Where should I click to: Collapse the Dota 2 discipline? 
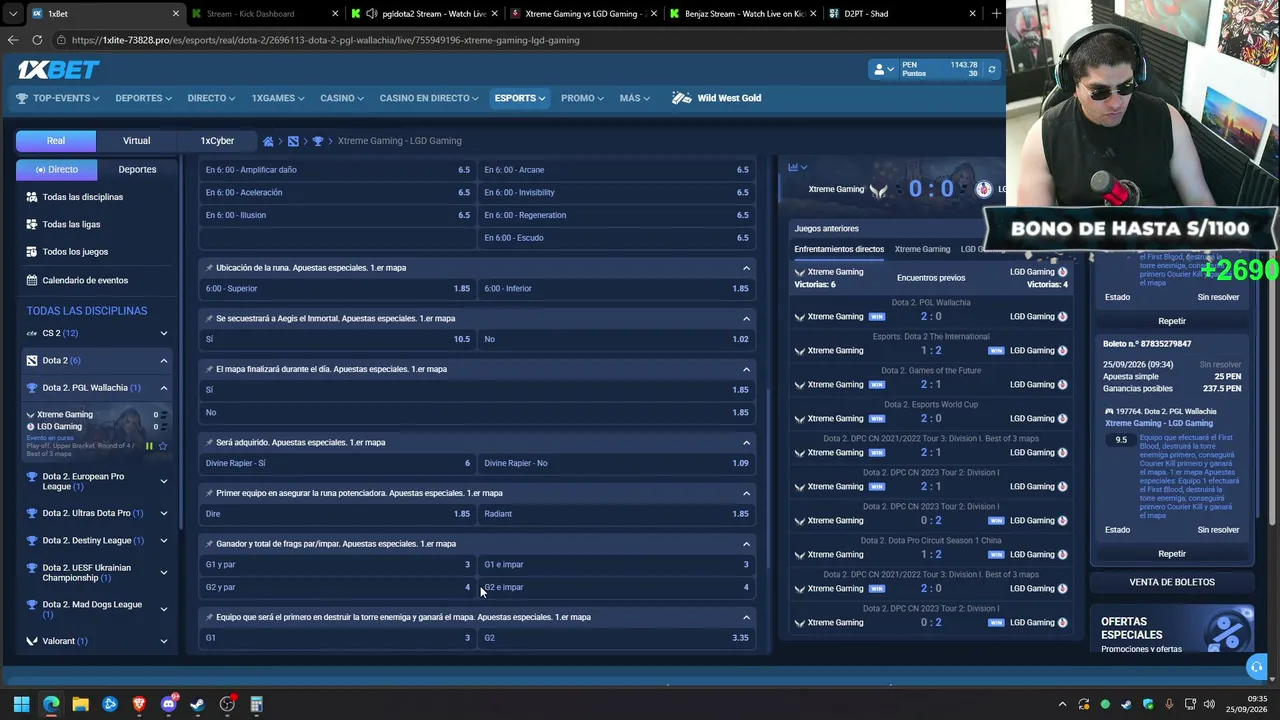[164, 360]
